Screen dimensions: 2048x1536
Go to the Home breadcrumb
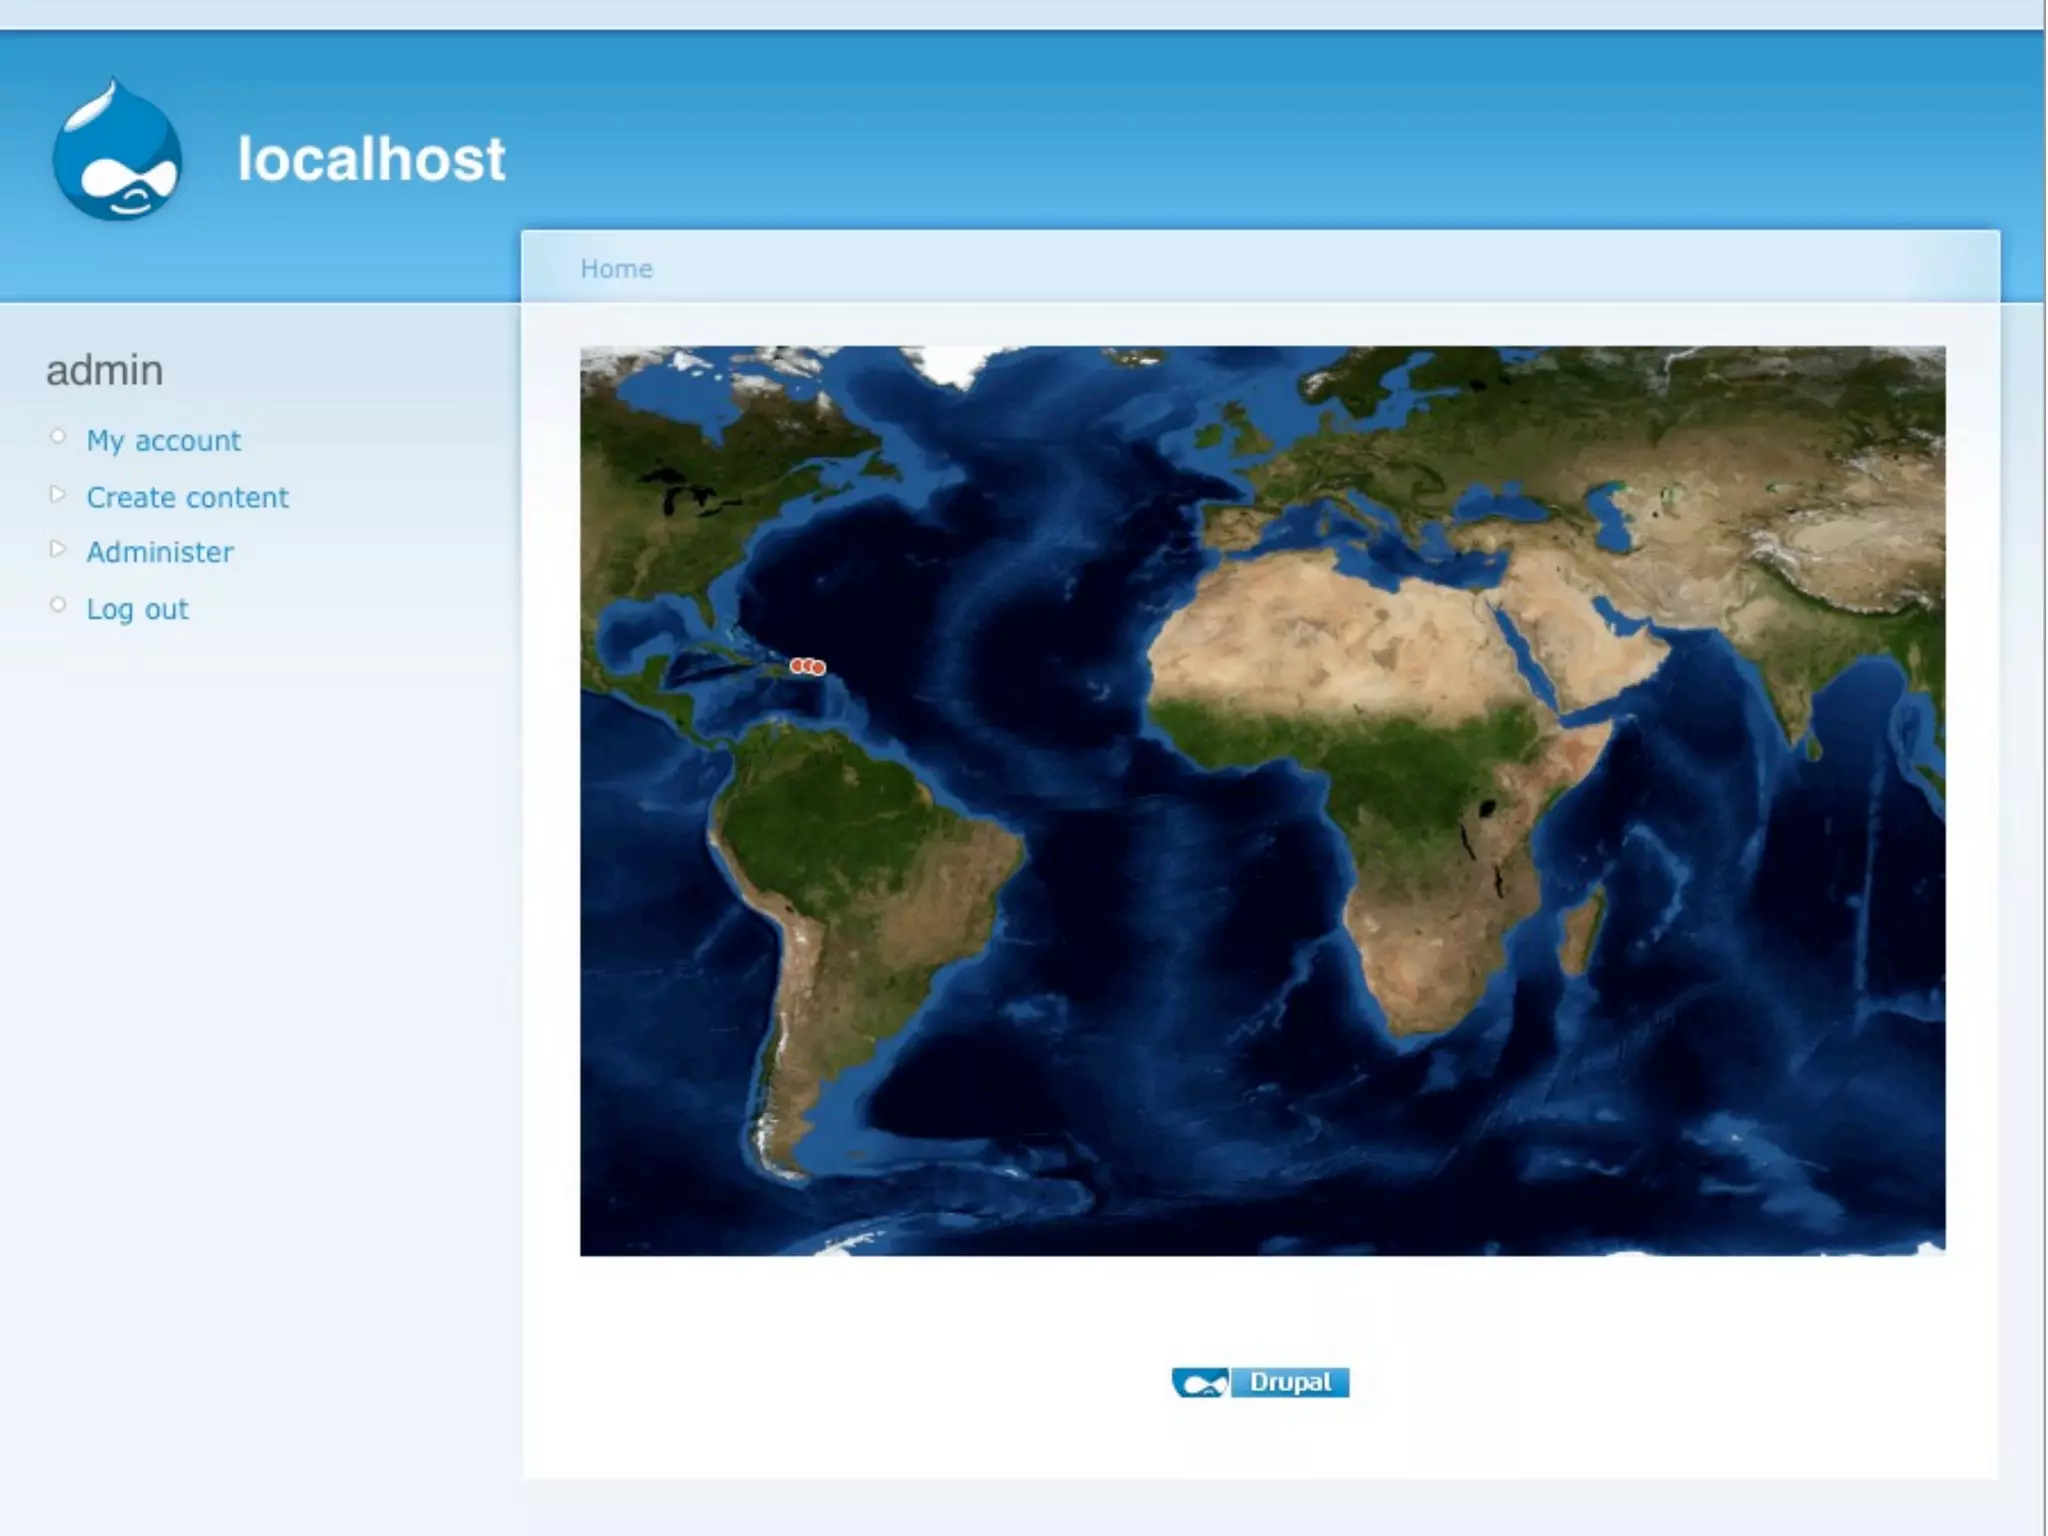[616, 269]
